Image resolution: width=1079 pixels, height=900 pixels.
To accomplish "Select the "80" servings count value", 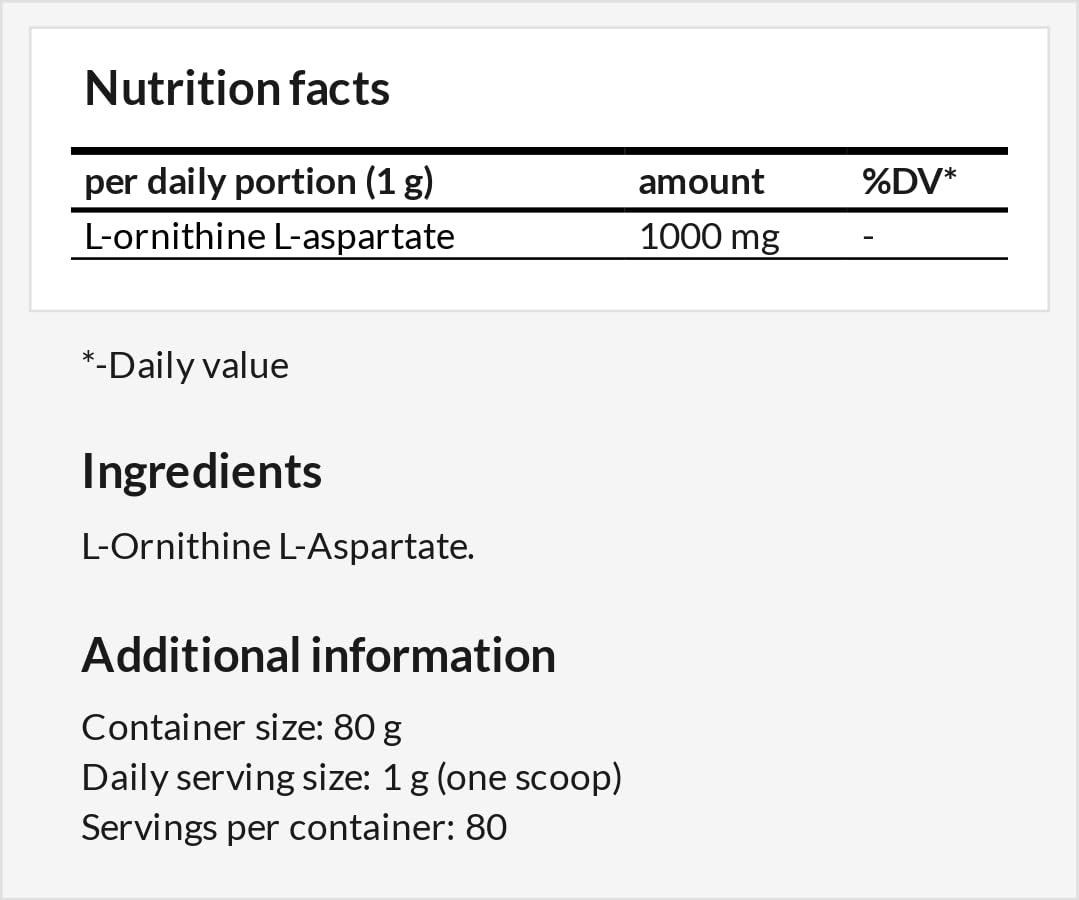I will pos(486,827).
